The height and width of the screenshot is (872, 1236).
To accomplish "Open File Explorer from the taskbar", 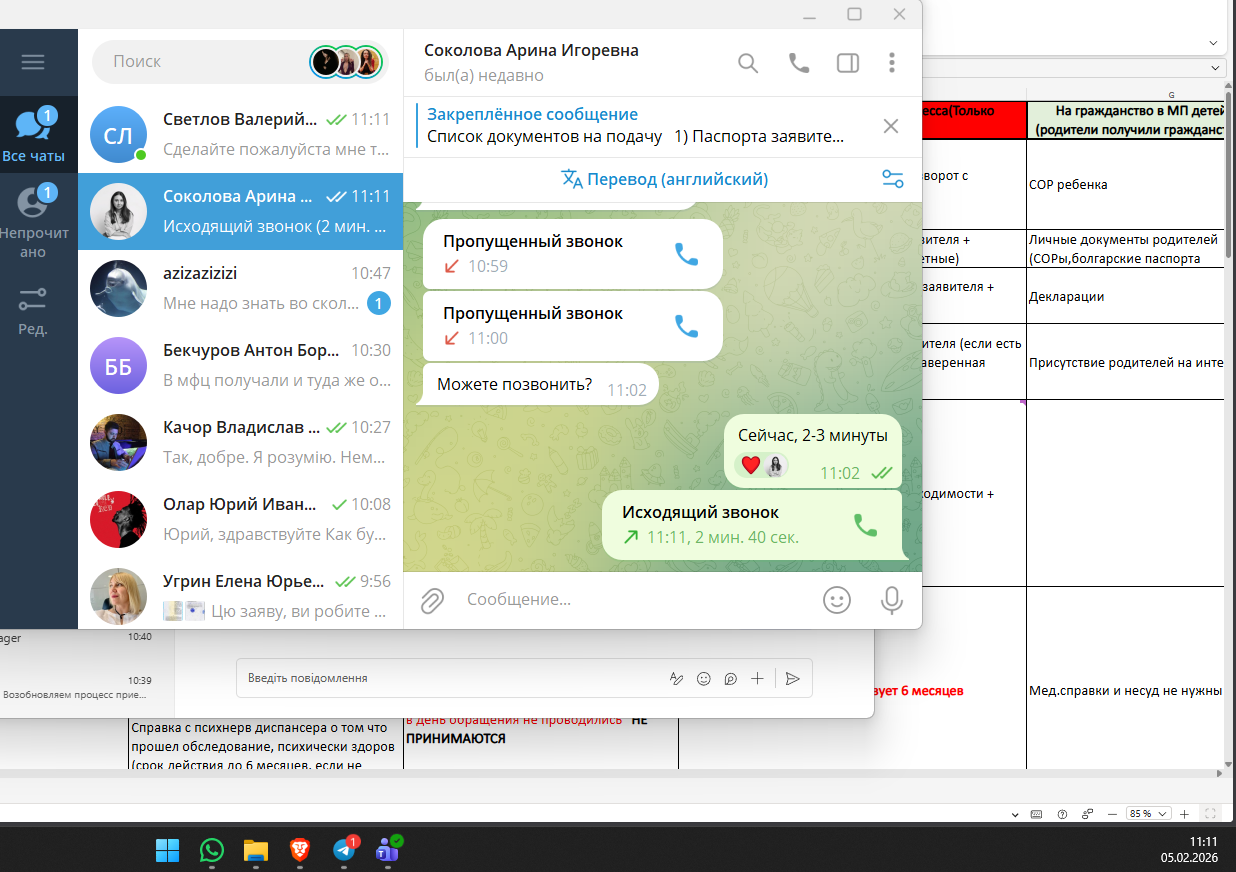I will click(256, 851).
